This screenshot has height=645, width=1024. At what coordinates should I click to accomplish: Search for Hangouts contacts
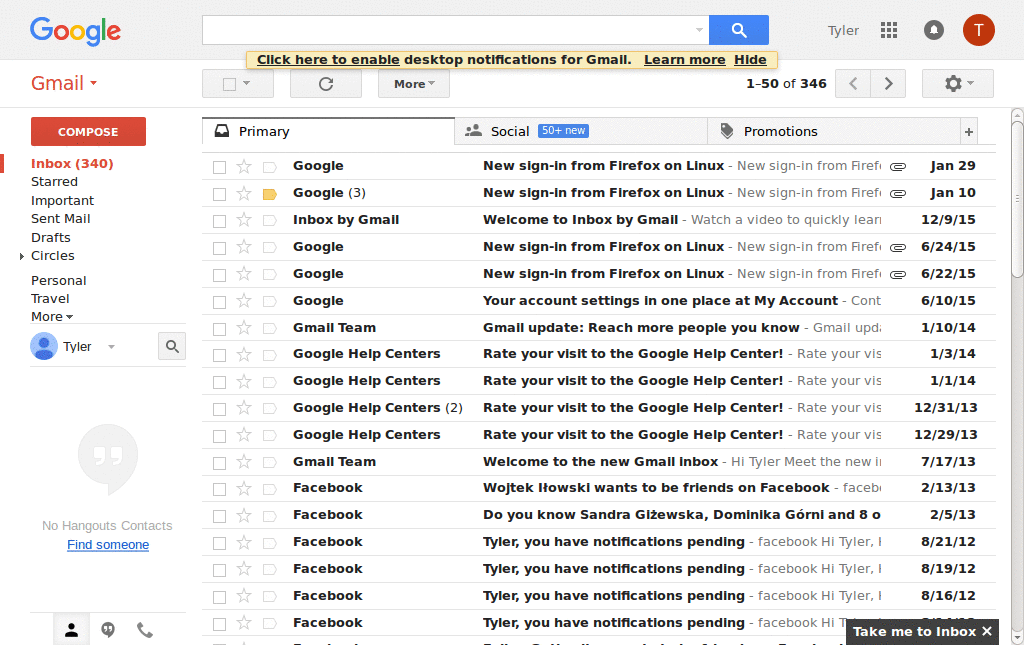172,346
